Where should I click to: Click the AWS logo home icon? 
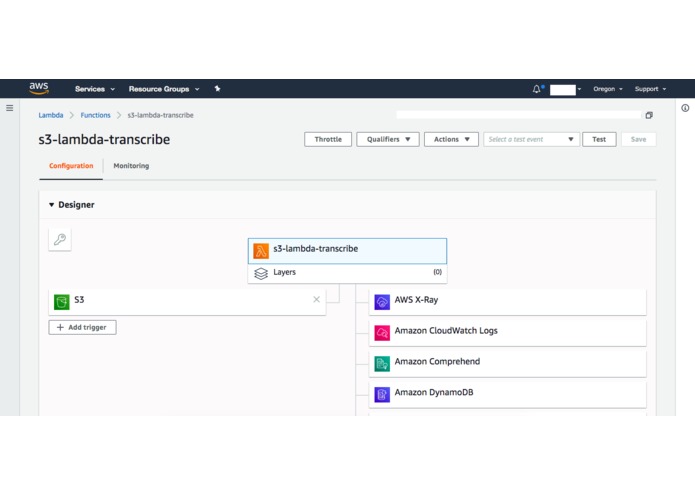click(x=39, y=89)
